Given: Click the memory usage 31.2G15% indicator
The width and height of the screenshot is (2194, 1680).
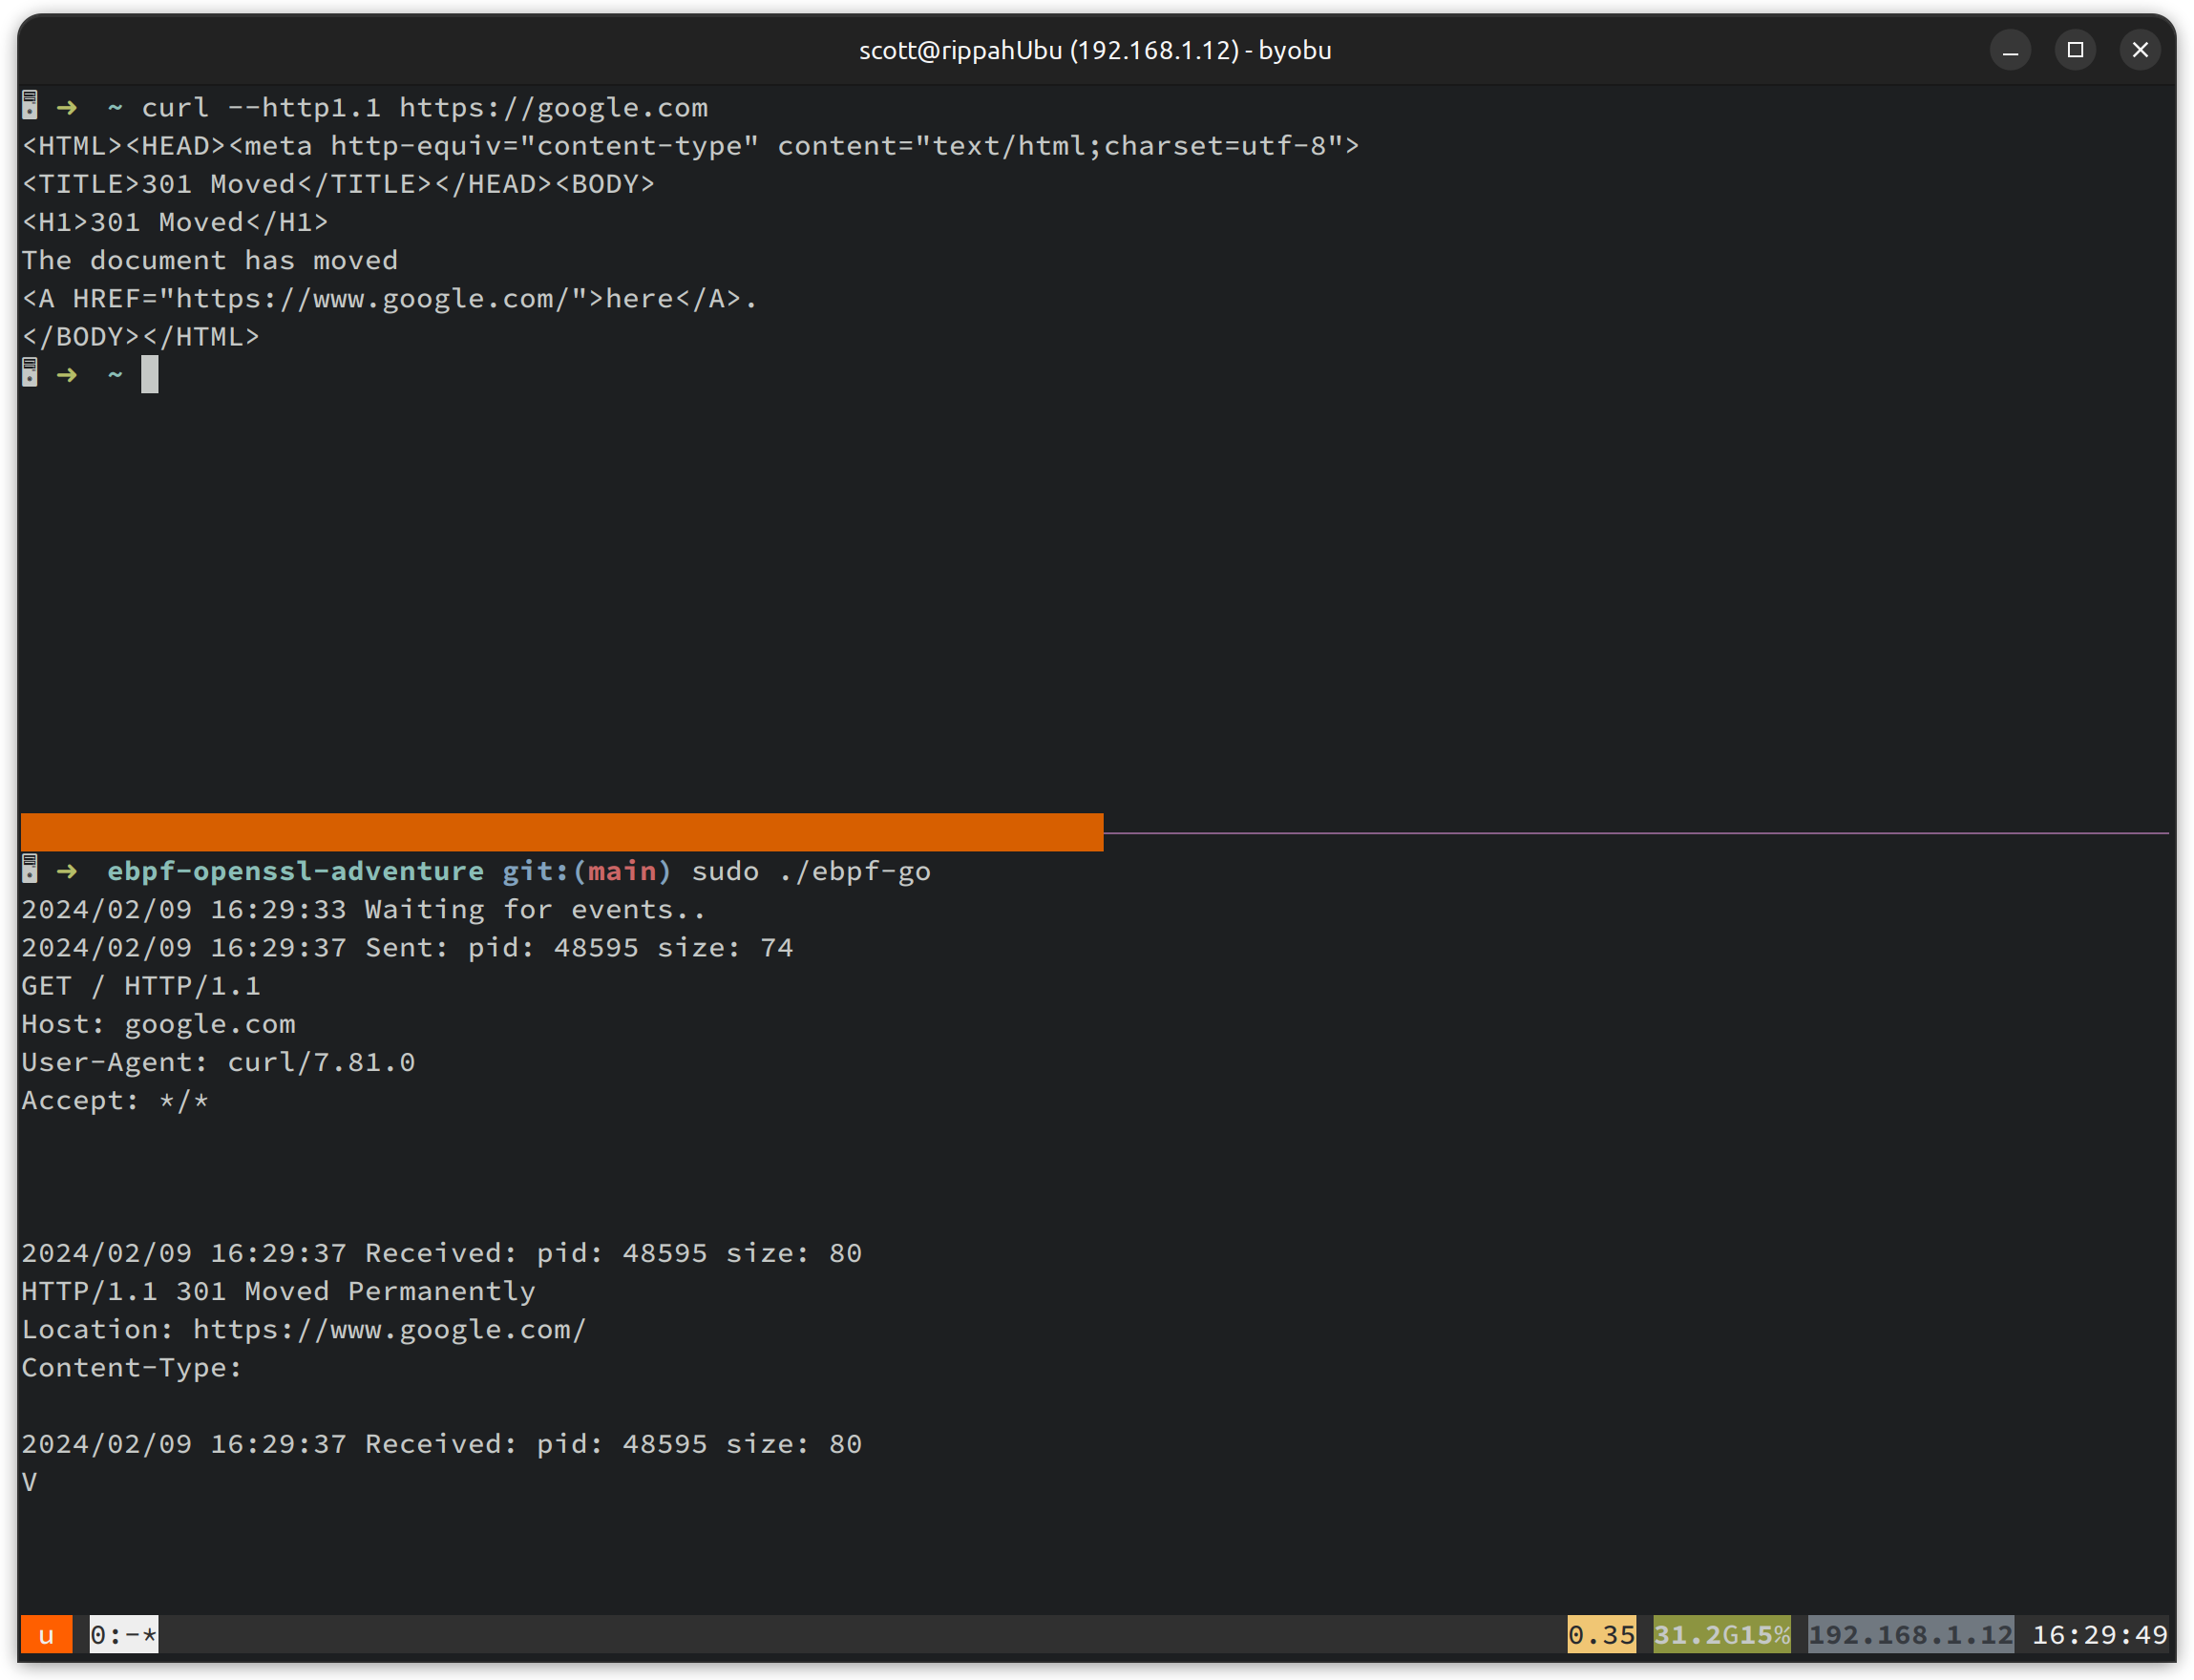Looking at the screenshot, I should pyautogui.click(x=1722, y=1634).
